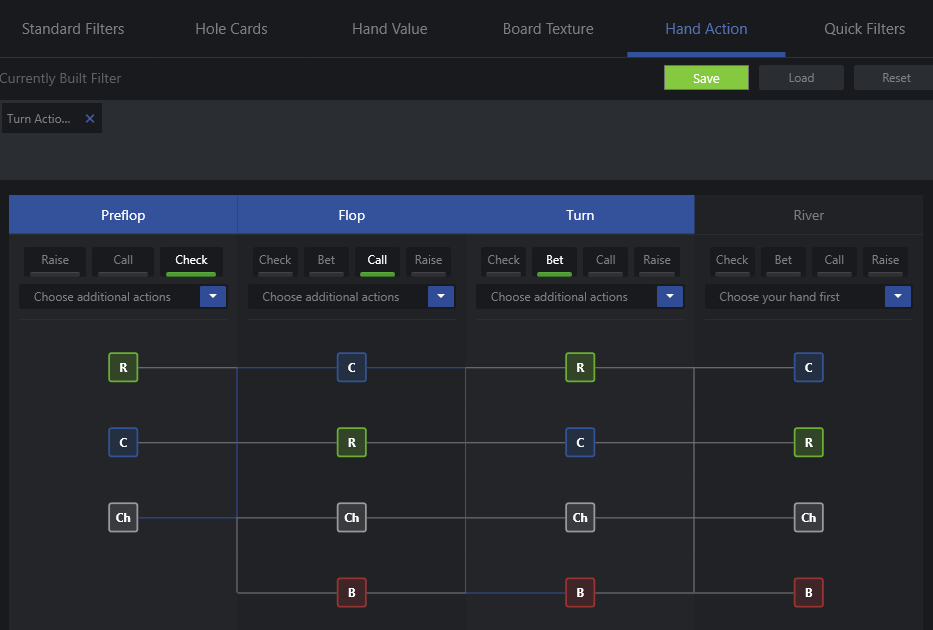This screenshot has height=630, width=933.
Task: Disable the Bet action on the Turn
Action: [x=553, y=260]
